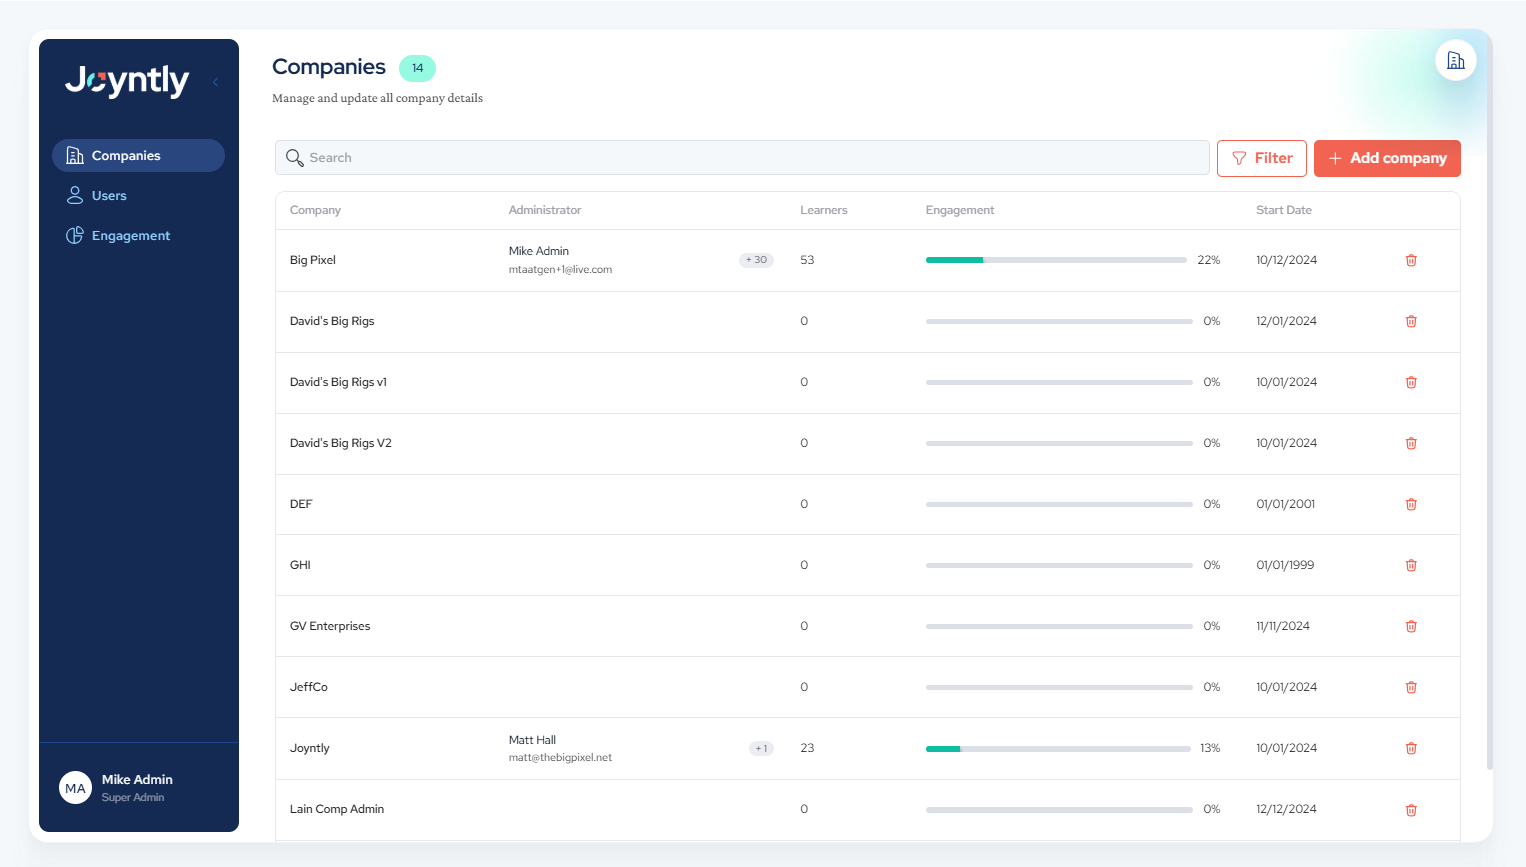
Task: Go to Engagement in the sidebar
Action: point(130,236)
